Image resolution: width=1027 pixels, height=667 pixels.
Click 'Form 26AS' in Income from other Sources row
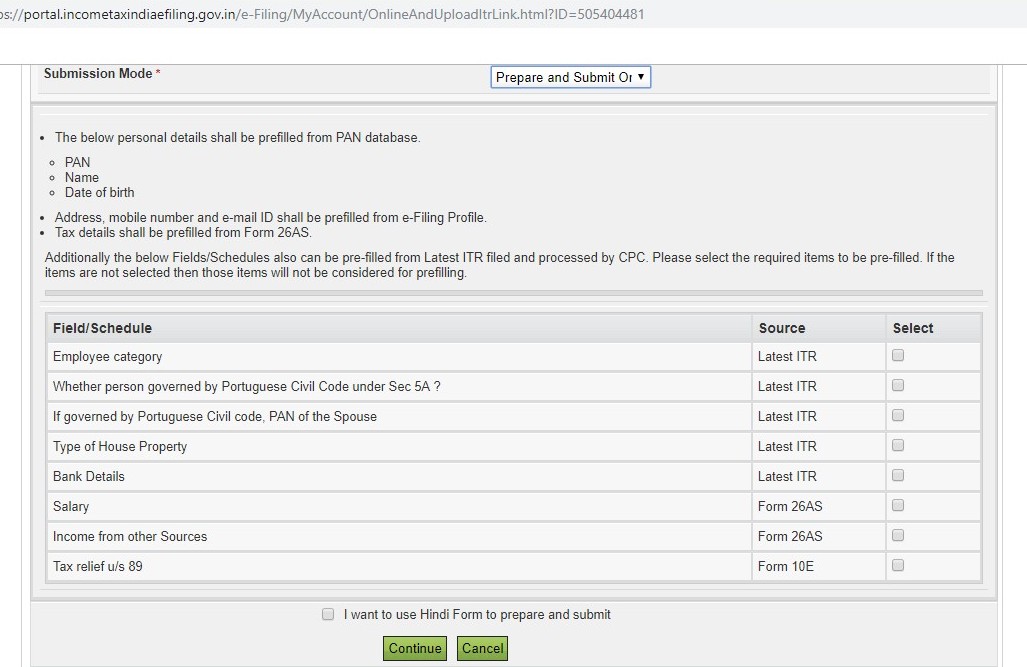click(x=790, y=537)
